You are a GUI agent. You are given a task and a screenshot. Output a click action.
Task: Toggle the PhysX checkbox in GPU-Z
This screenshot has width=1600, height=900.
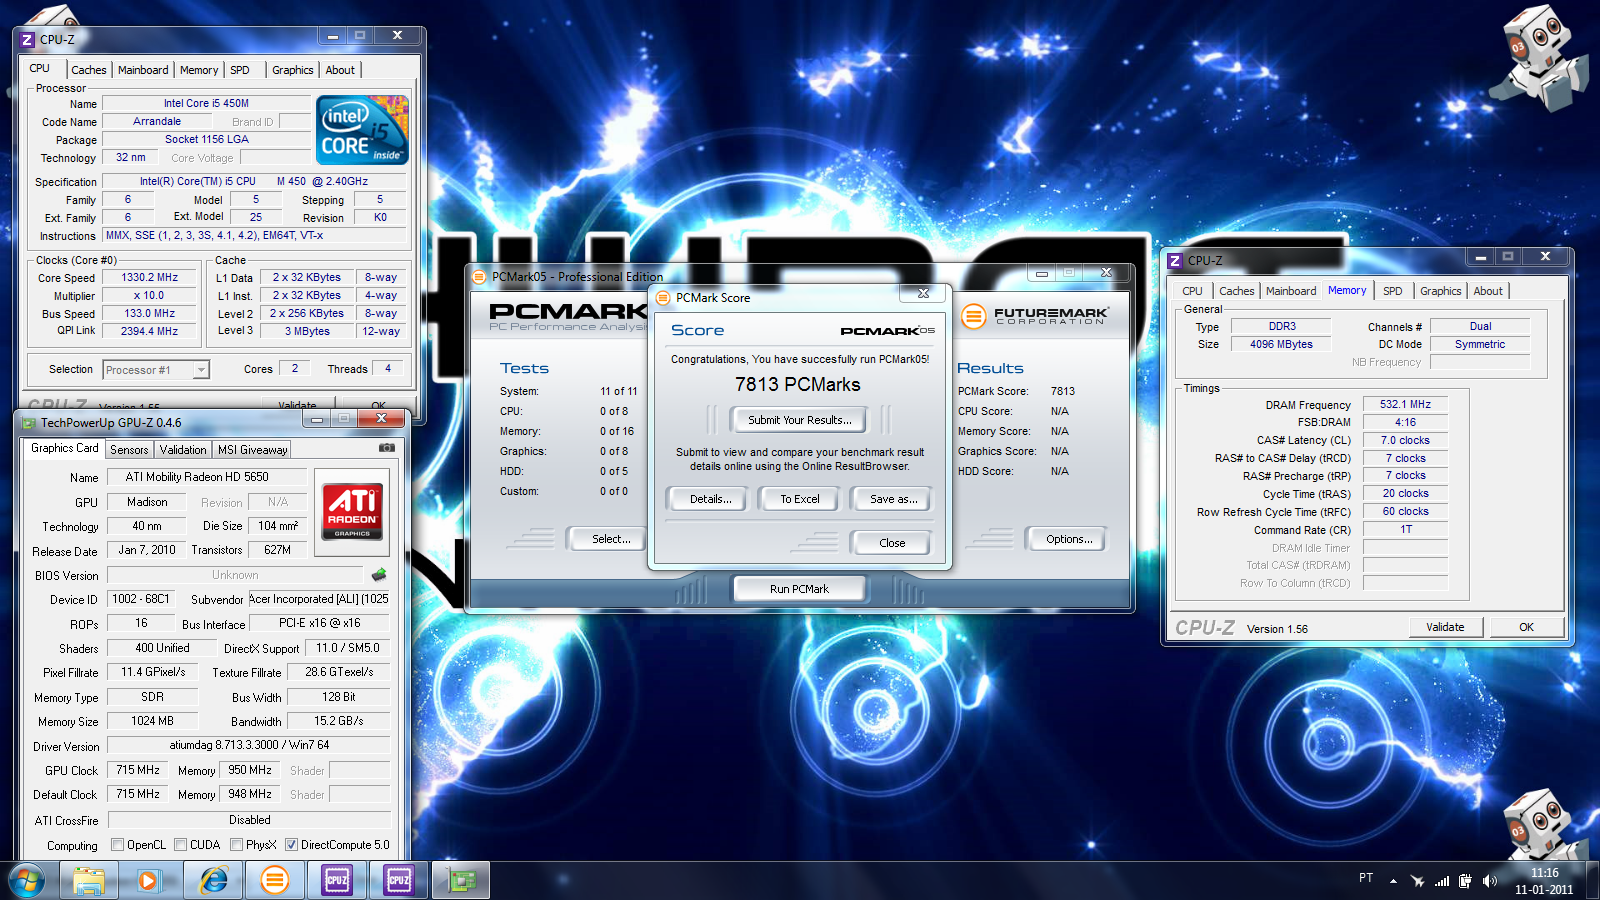click(237, 845)
